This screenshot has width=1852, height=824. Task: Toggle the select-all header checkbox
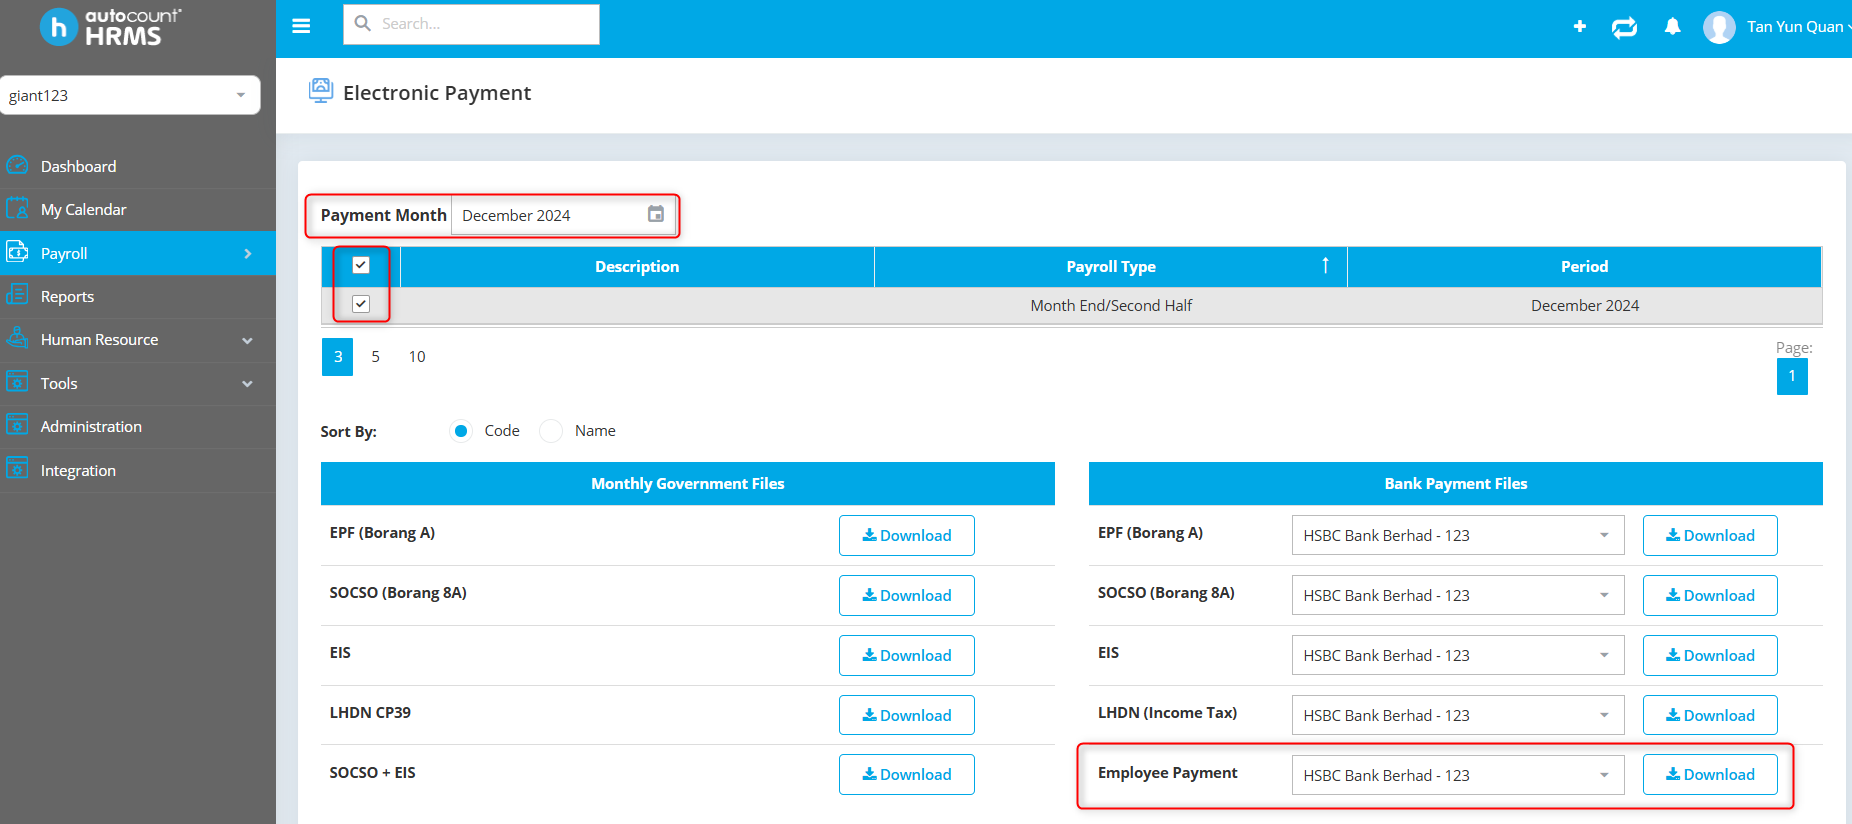click(361, 265)
